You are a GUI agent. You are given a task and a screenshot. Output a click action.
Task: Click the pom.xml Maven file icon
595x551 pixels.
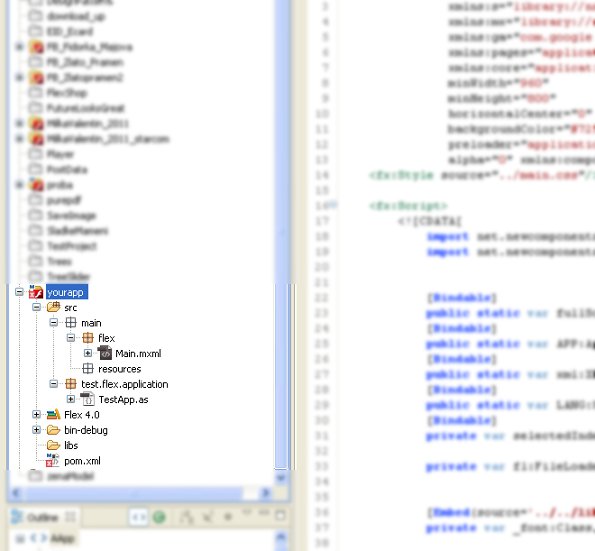pos(52,460)
